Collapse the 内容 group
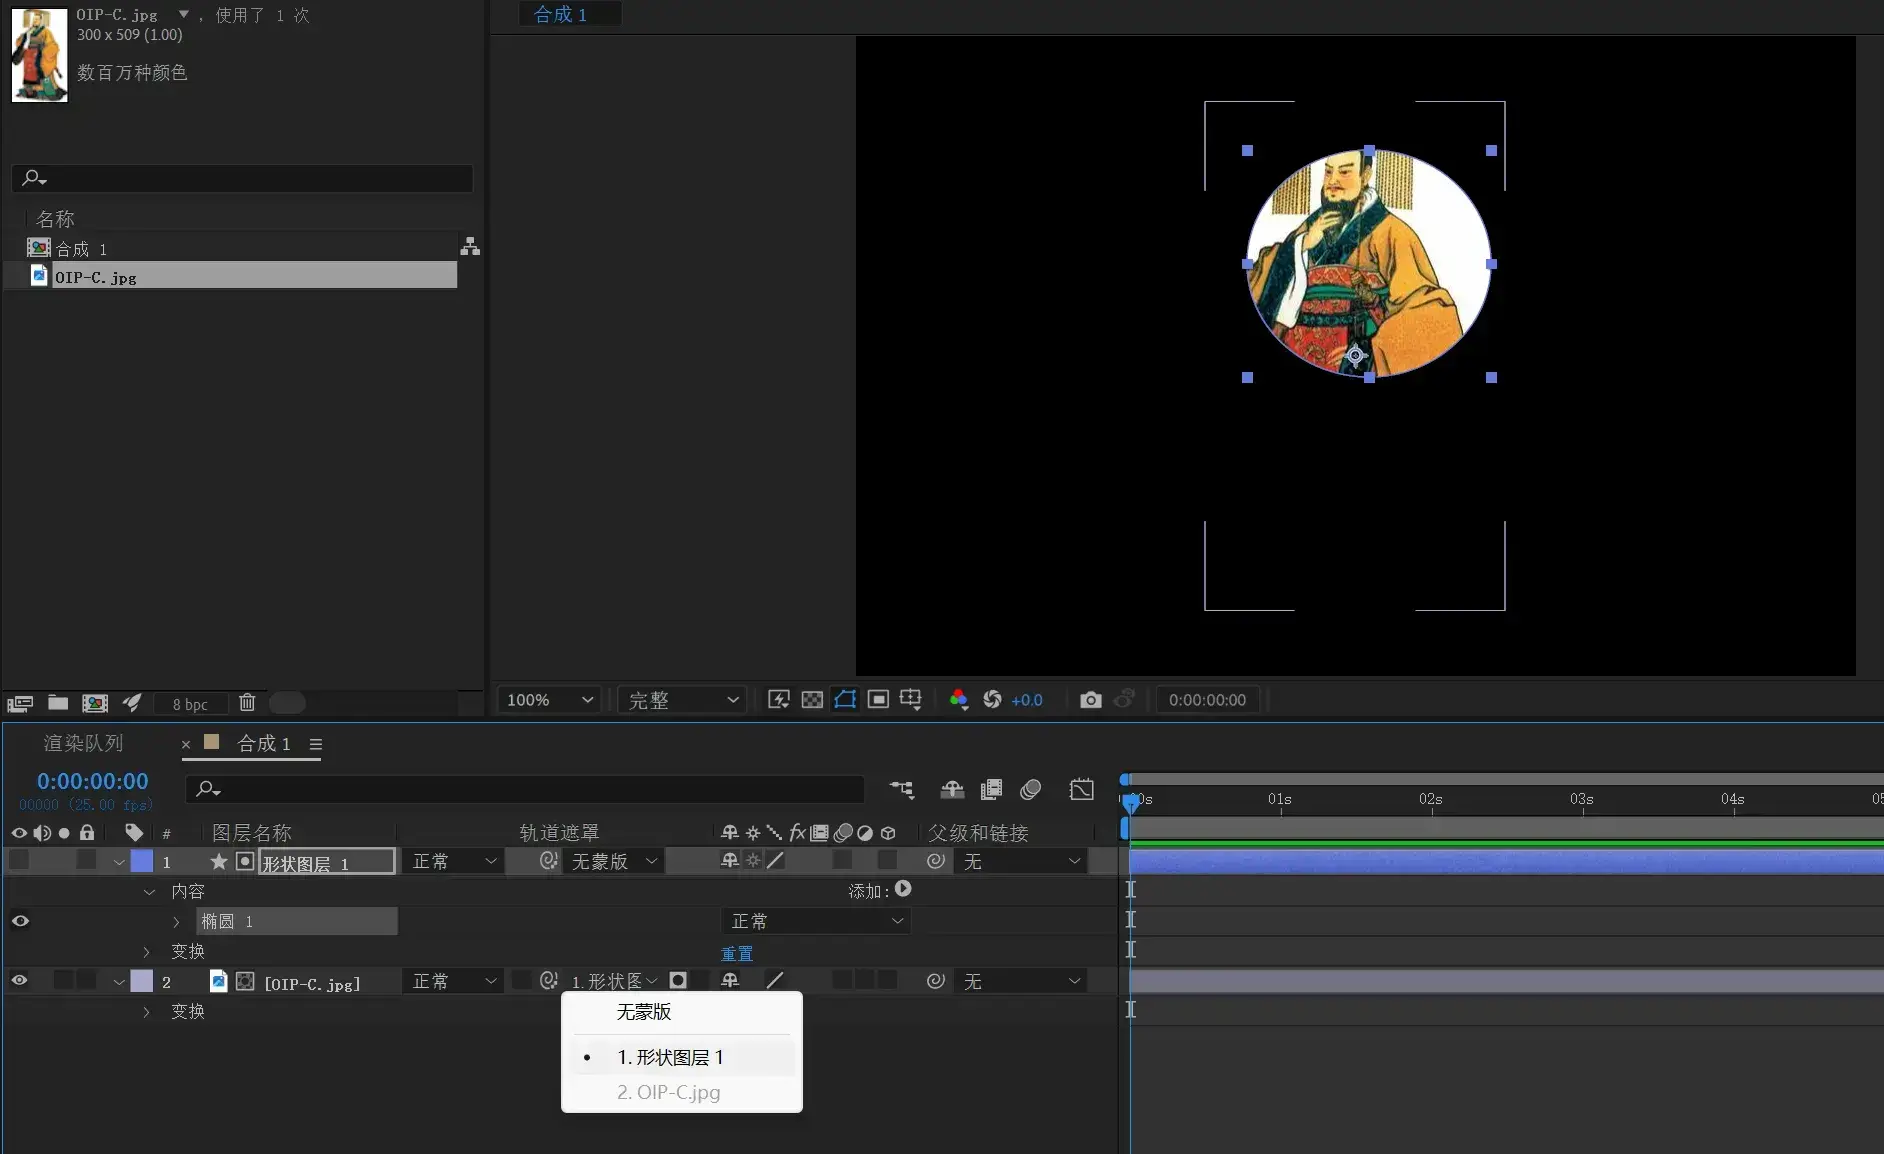This screenshot has width=1884, height=1154. (149, 892)
